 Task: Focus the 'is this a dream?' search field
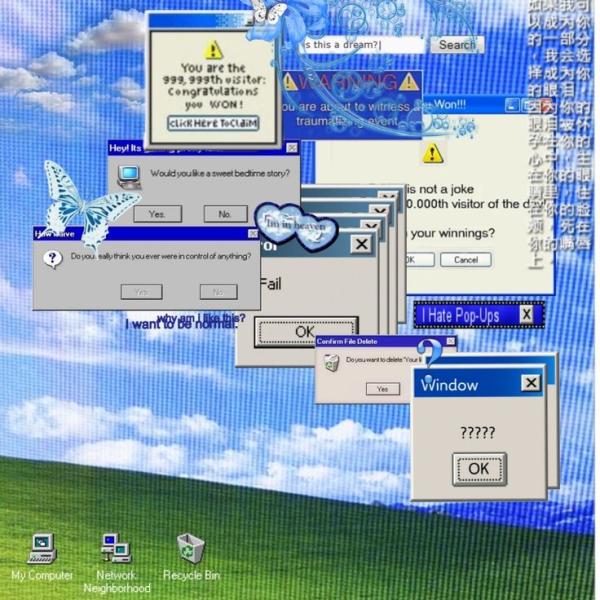(x=360, y=45)
